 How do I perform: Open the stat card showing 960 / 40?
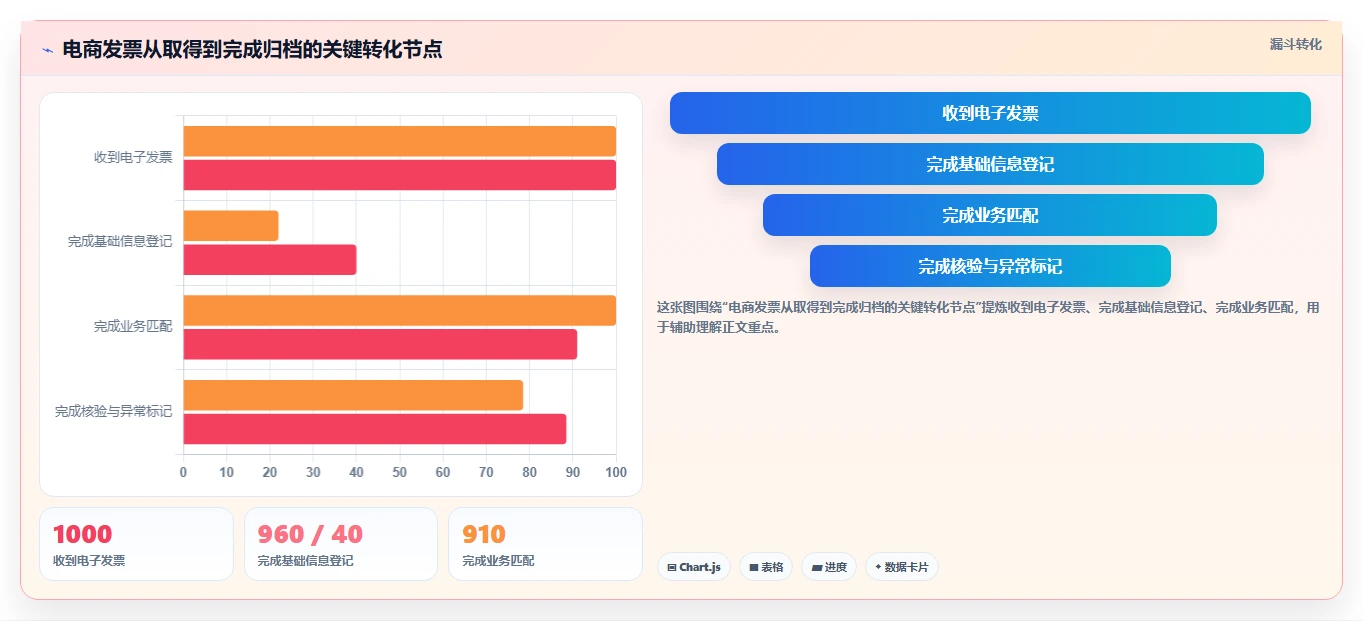tap(341, 544)
